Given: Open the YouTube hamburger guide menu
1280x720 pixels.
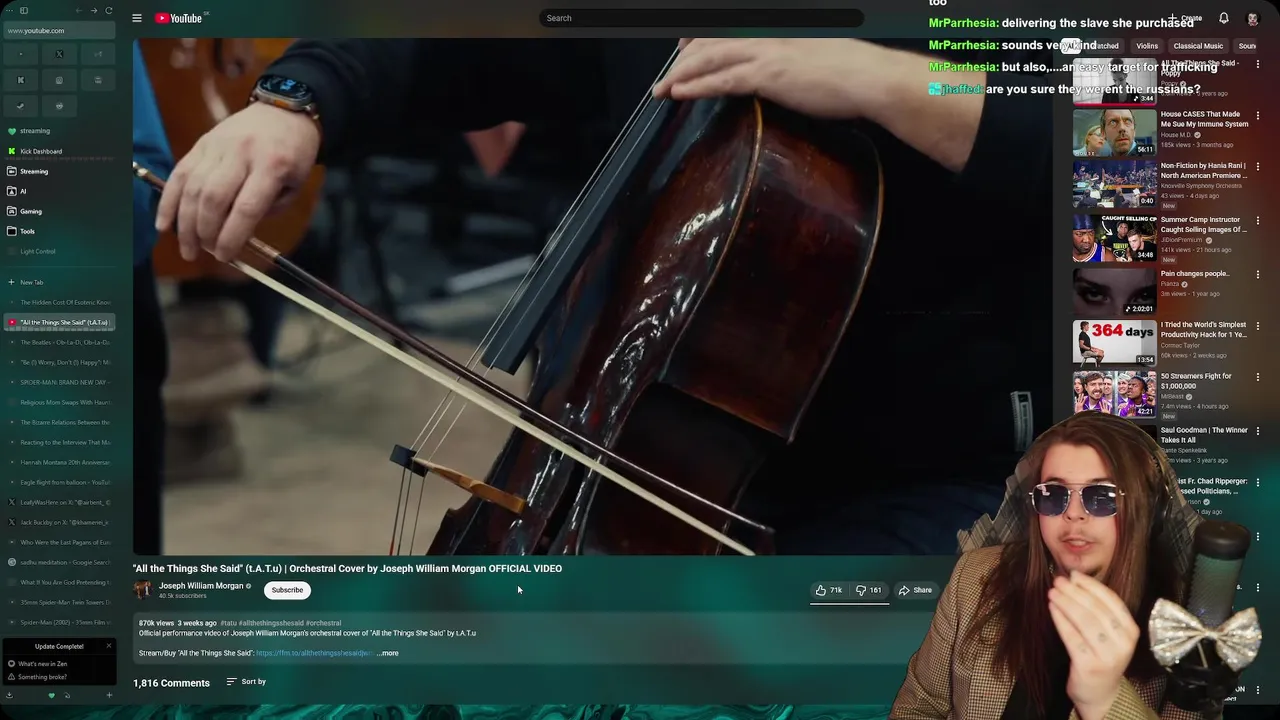Looking at the screenshot, I should (x=137, y=18).
